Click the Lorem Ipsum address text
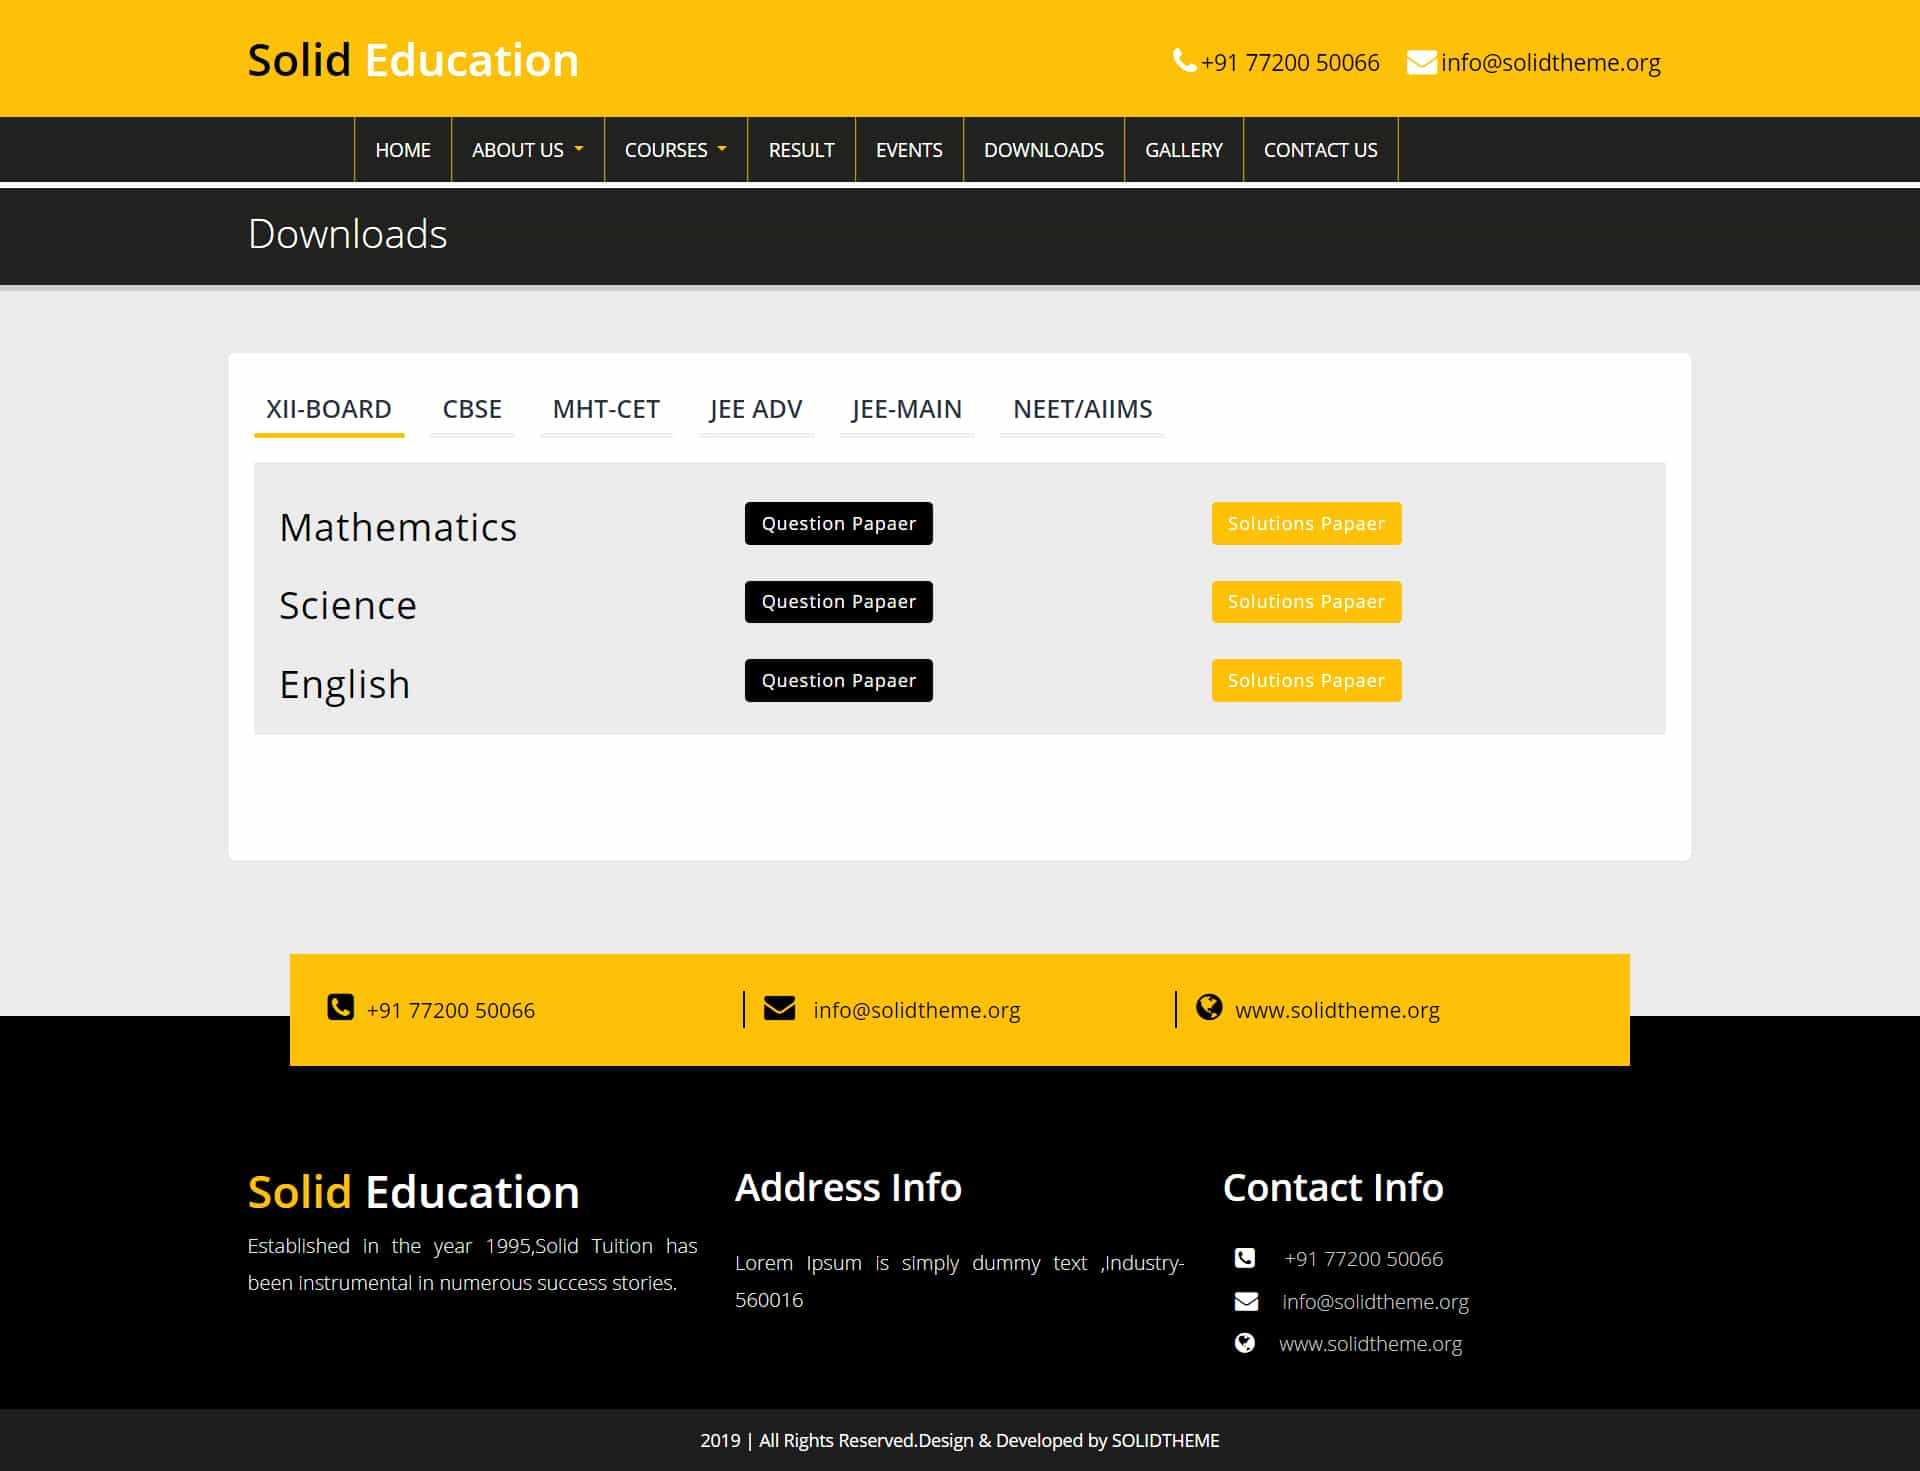This screenshot has width=1920, height=1471. [x=959, y=1281]
